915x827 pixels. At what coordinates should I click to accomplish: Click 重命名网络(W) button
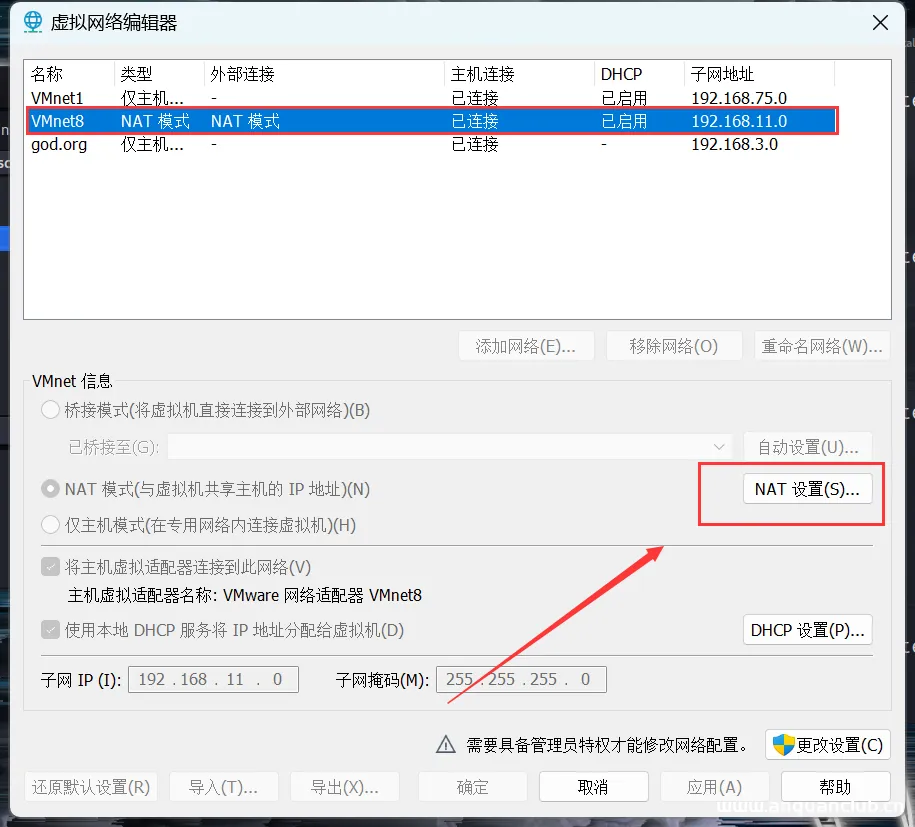click(x=822, y=345)
